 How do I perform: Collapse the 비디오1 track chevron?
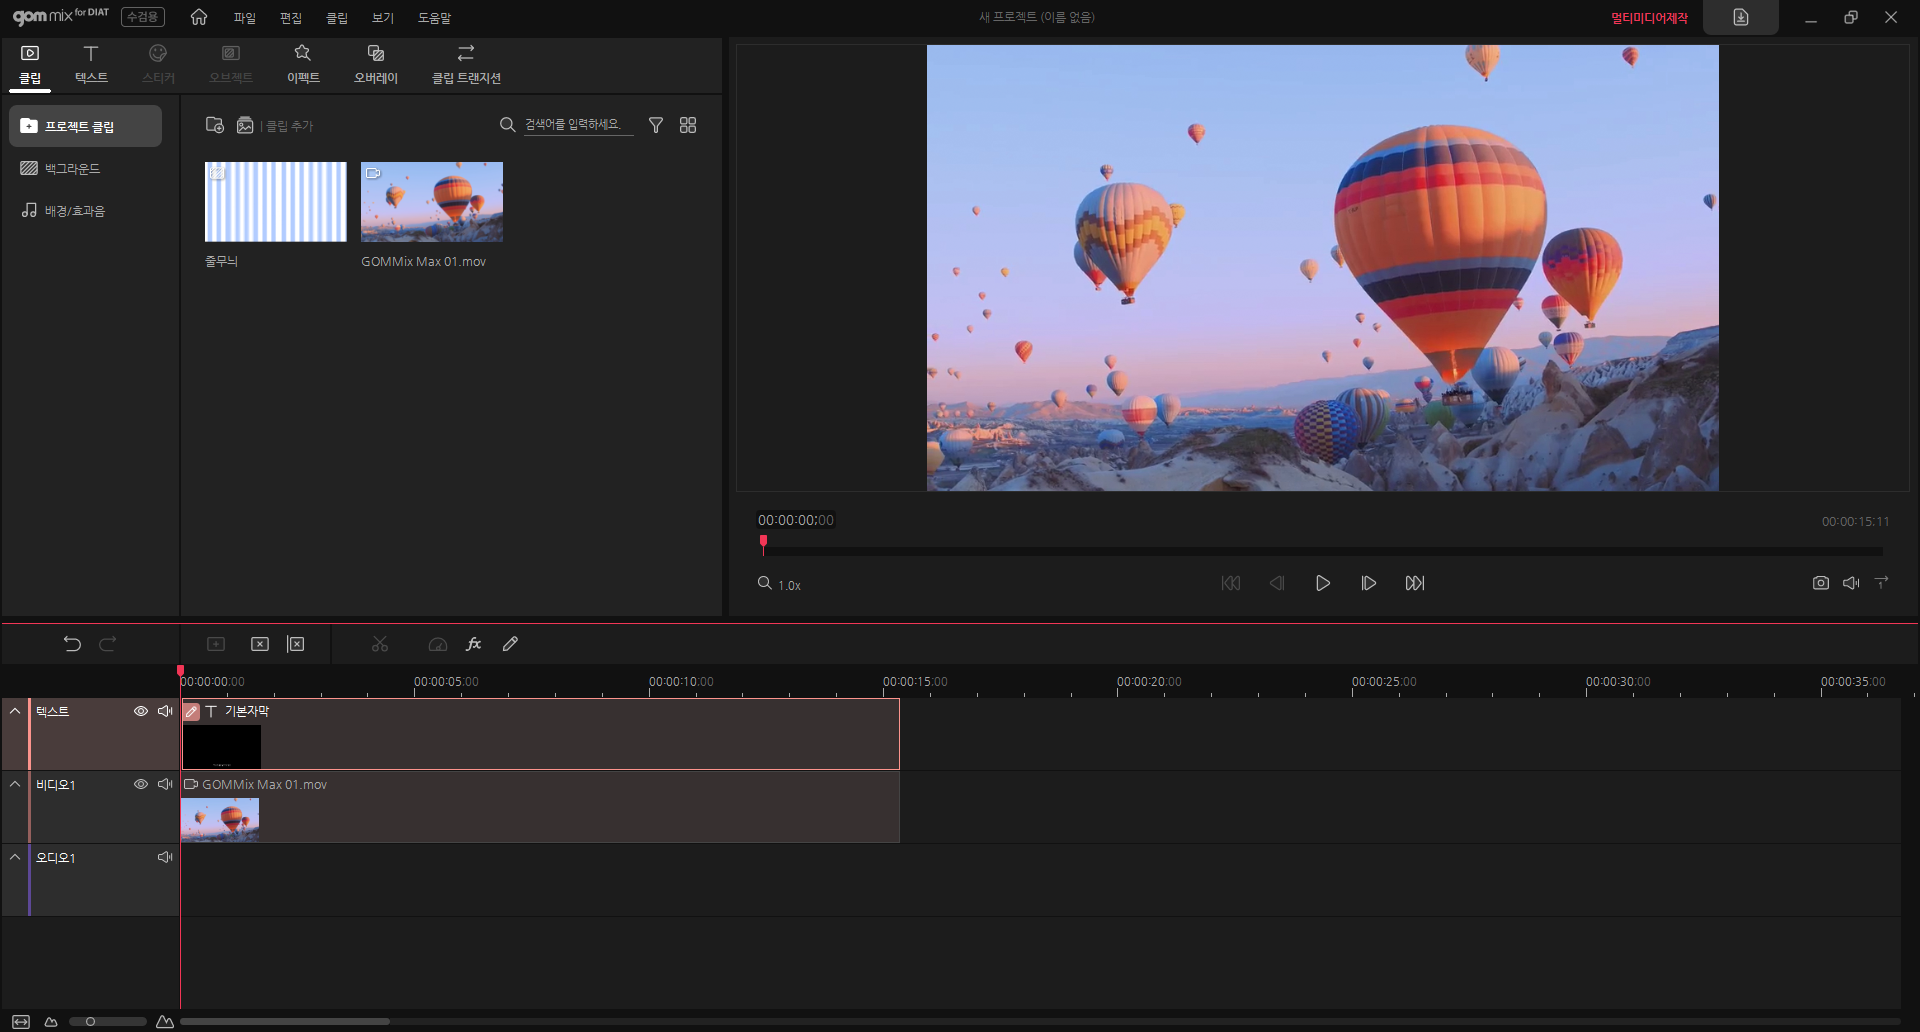point(15,784)
